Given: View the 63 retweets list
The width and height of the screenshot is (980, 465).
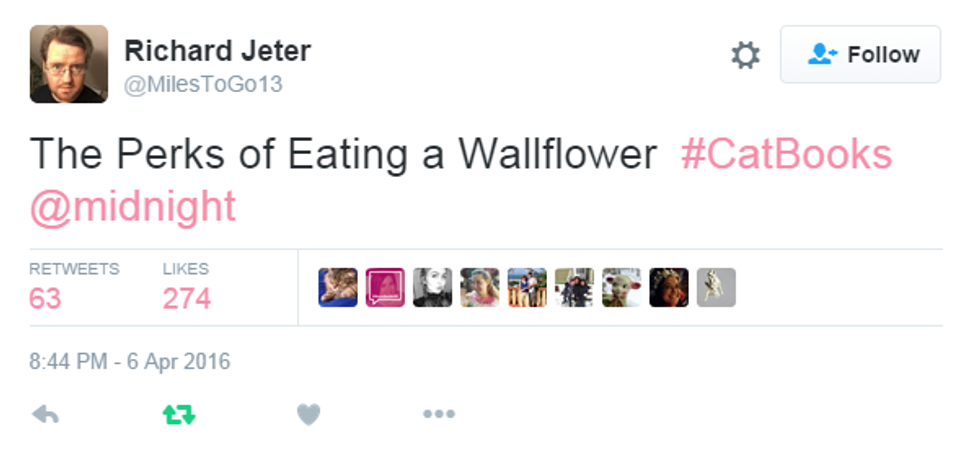Looking at the screenshot, I should (45, 297).
